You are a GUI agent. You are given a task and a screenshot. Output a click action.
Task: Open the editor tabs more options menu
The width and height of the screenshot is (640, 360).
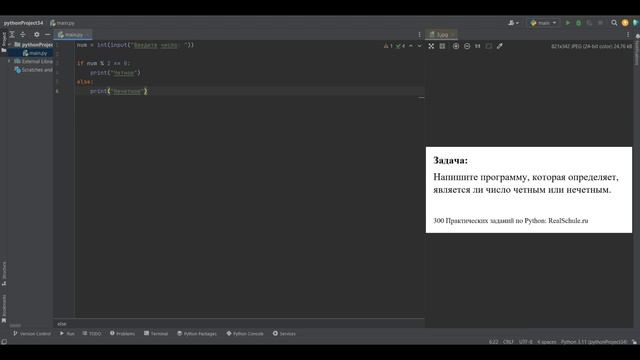point(419,35)
